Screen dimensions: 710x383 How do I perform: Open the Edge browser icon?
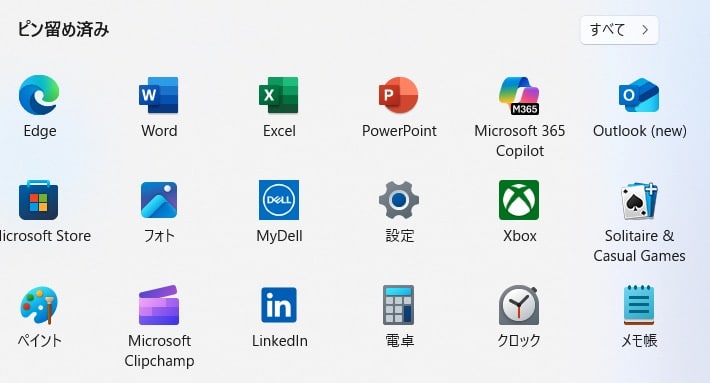[39, 95]
